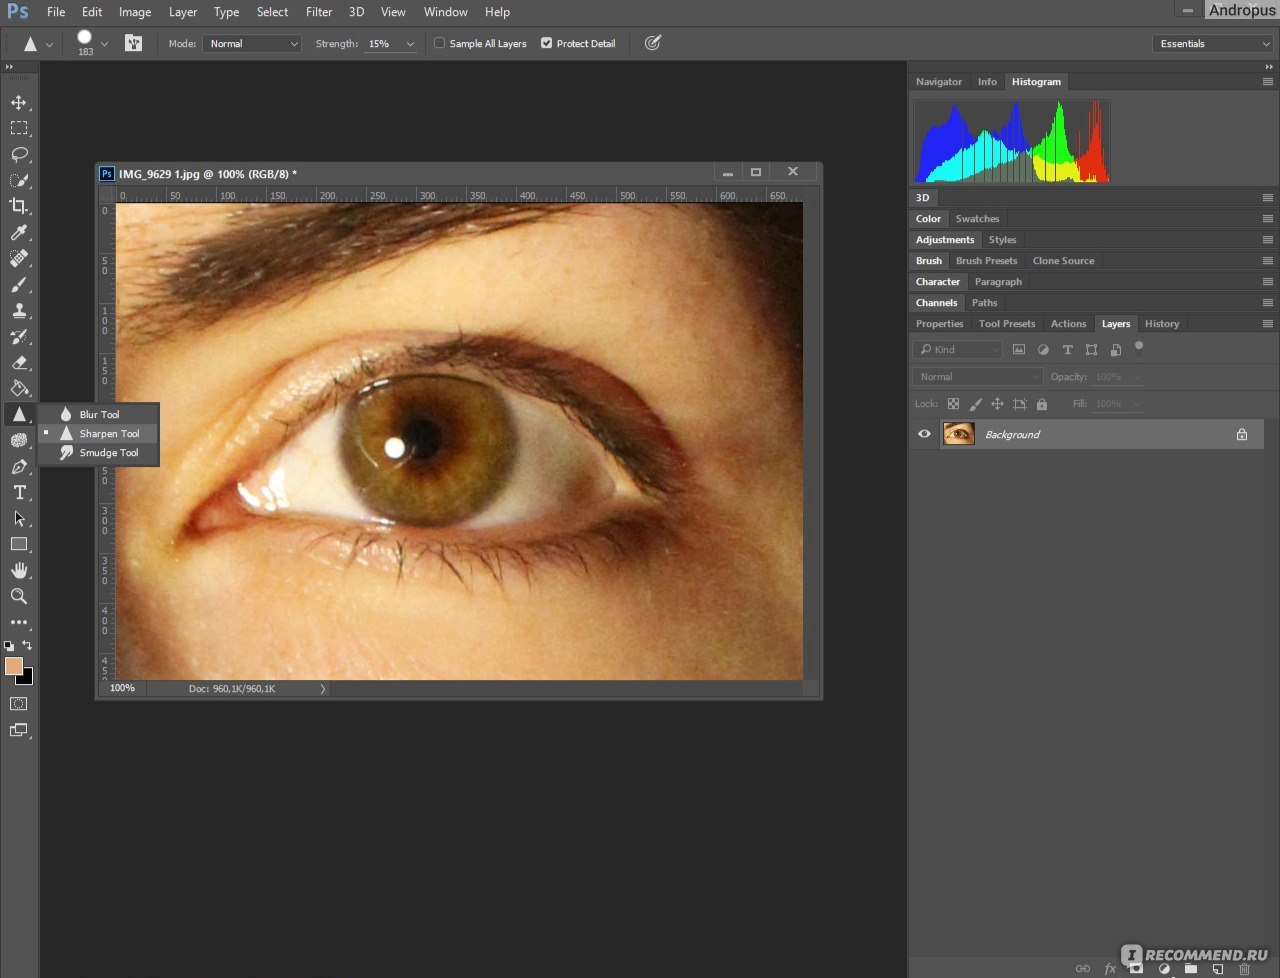Screen dimensions: 1280x978
Task: Select the Eyedropper tool
Action: tap(19, 232)
